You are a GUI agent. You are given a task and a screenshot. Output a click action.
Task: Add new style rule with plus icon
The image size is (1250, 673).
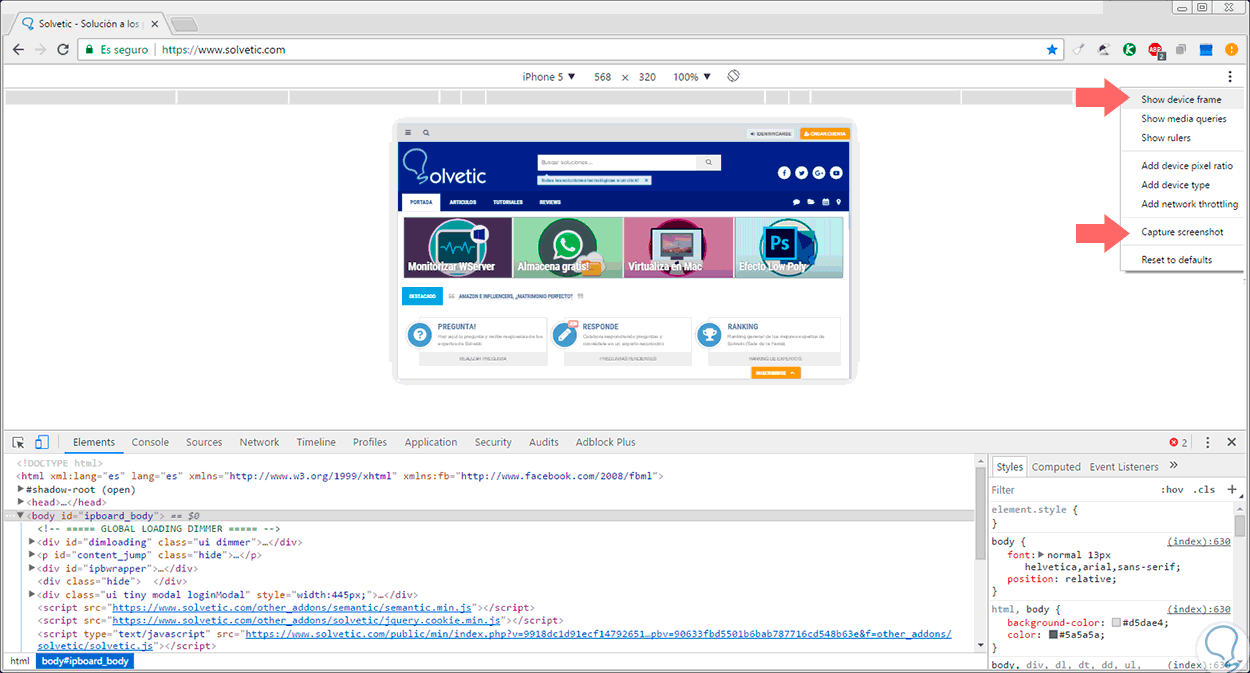tap(1232, 490)
